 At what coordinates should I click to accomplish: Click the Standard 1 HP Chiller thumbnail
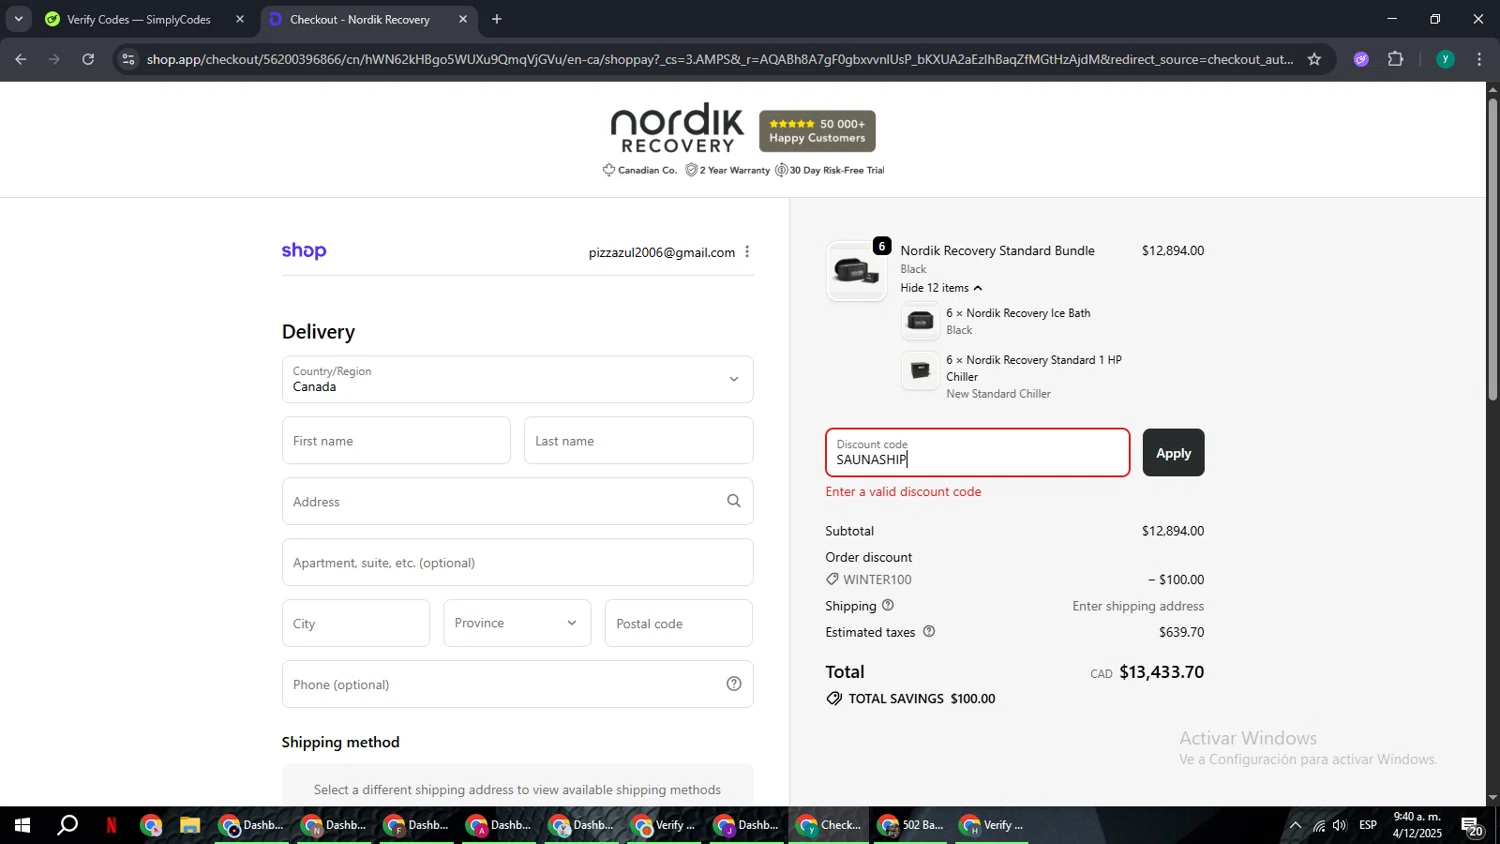pos(920,371)
